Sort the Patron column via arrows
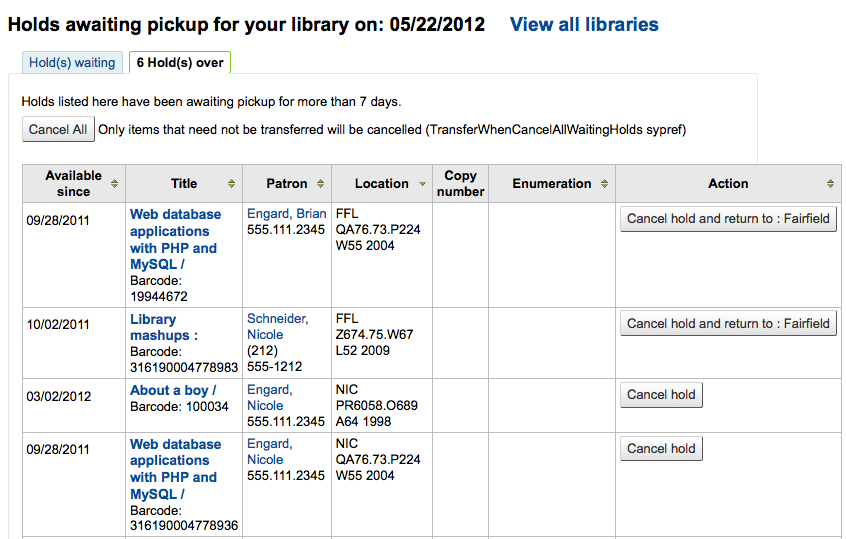 320,184
